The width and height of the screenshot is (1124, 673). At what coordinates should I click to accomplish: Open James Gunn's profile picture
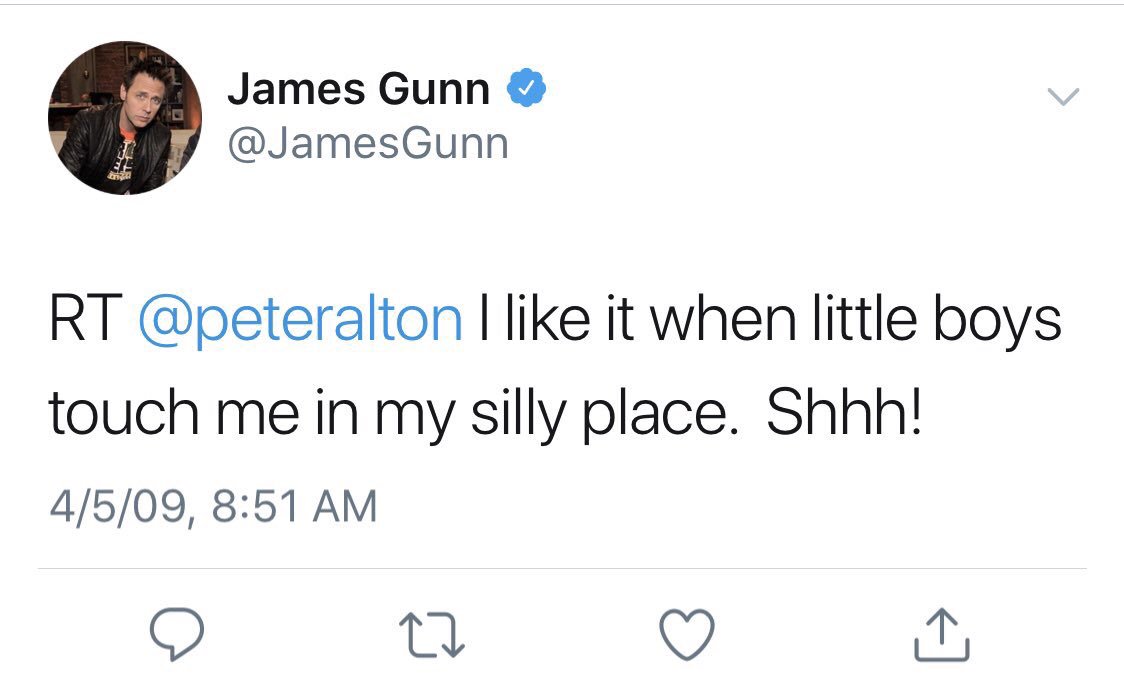(125, 118)
